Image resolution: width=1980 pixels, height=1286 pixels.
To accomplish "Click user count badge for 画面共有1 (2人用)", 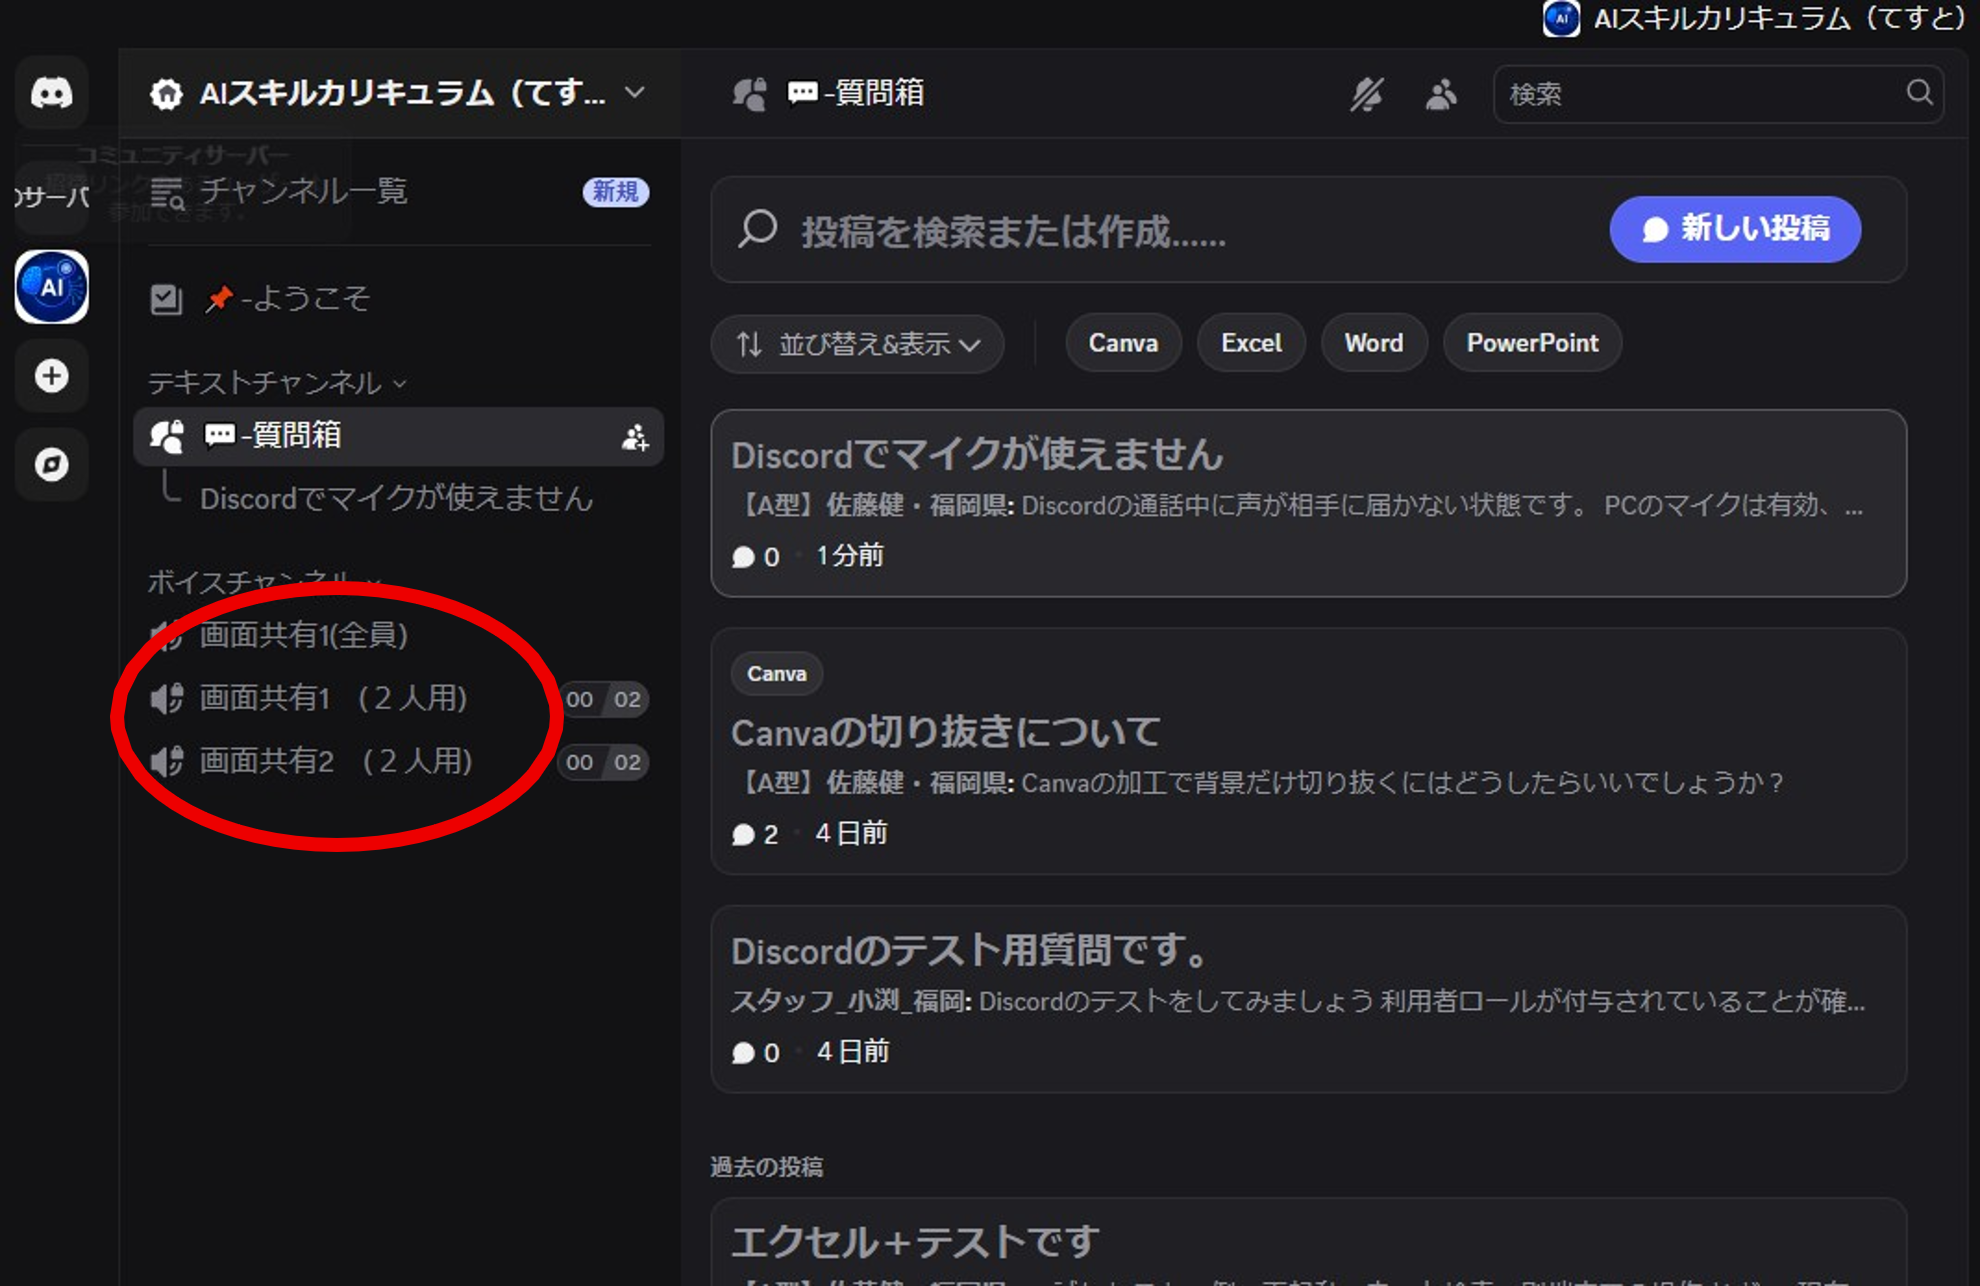I will tap(604, 699).
